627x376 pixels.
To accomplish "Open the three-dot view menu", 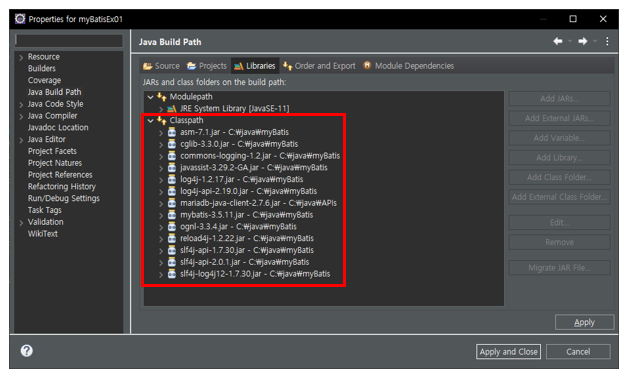I will (x=607, y=41).
